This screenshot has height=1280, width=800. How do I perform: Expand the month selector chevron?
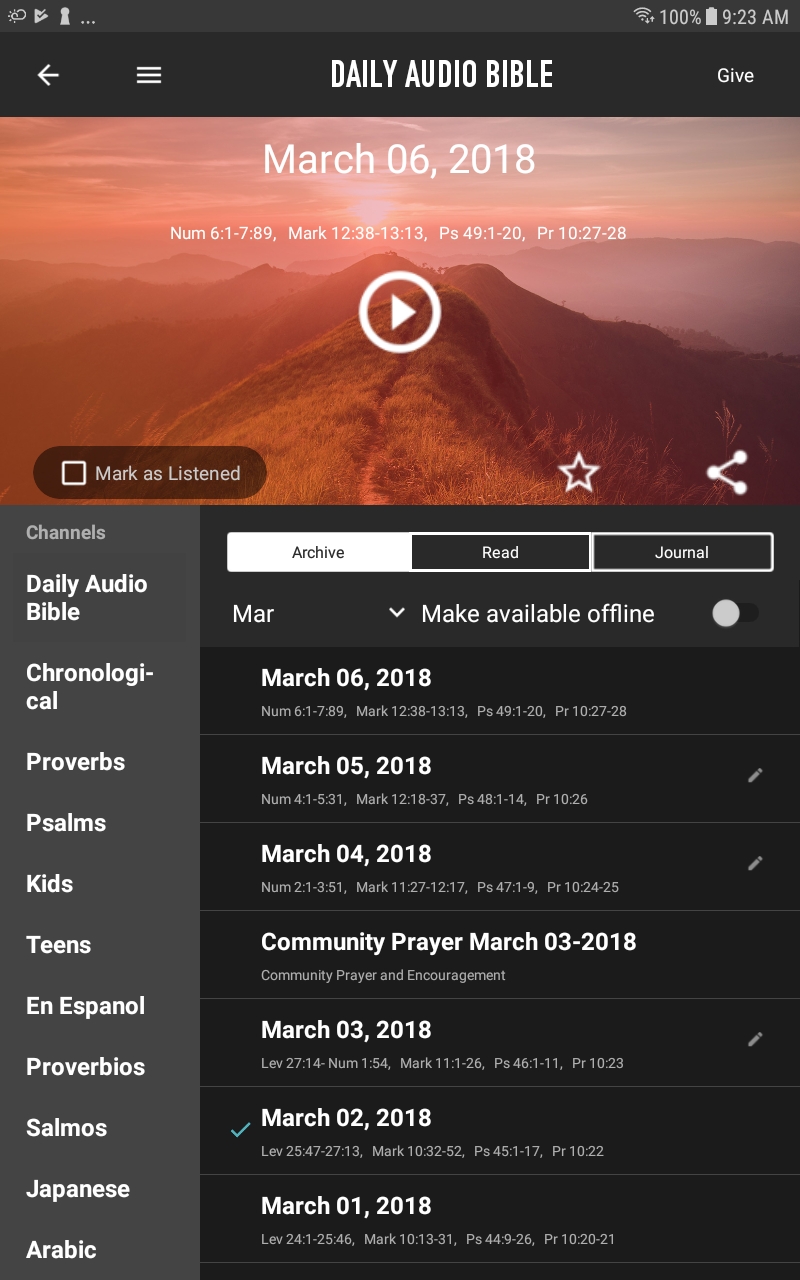click(x=396, y=613)
